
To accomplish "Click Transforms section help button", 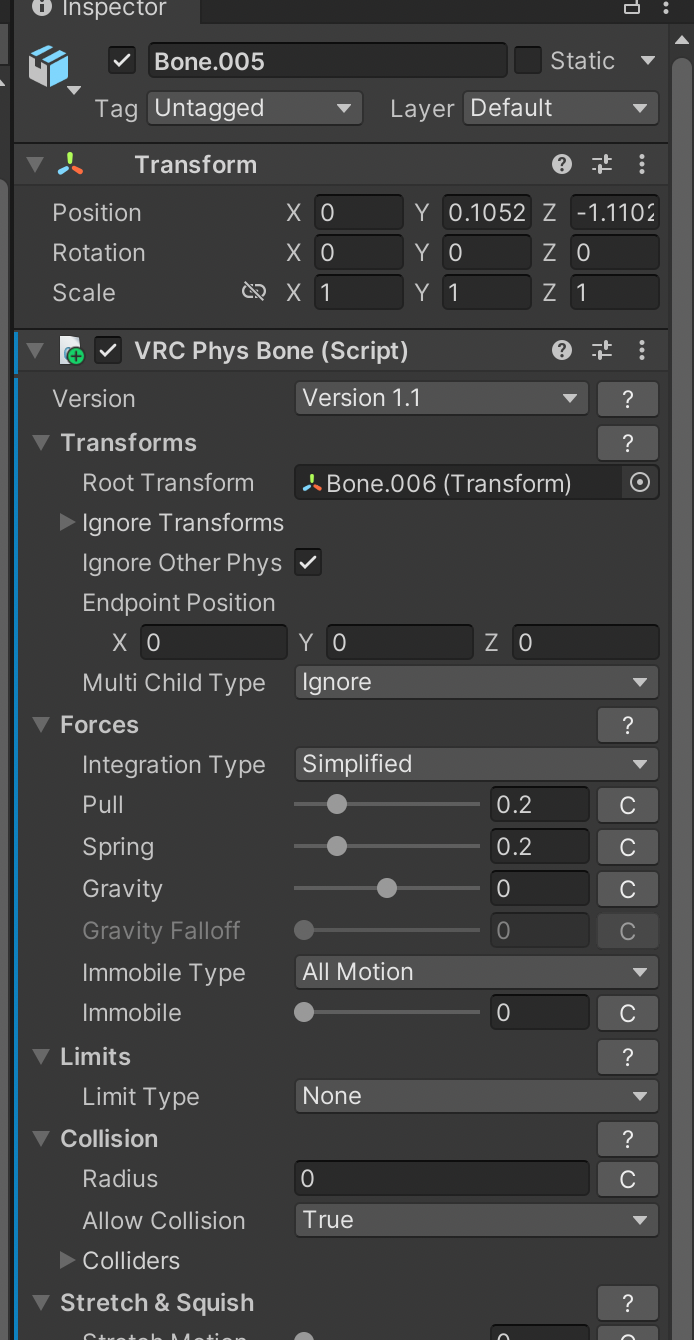I will point(628,443).
